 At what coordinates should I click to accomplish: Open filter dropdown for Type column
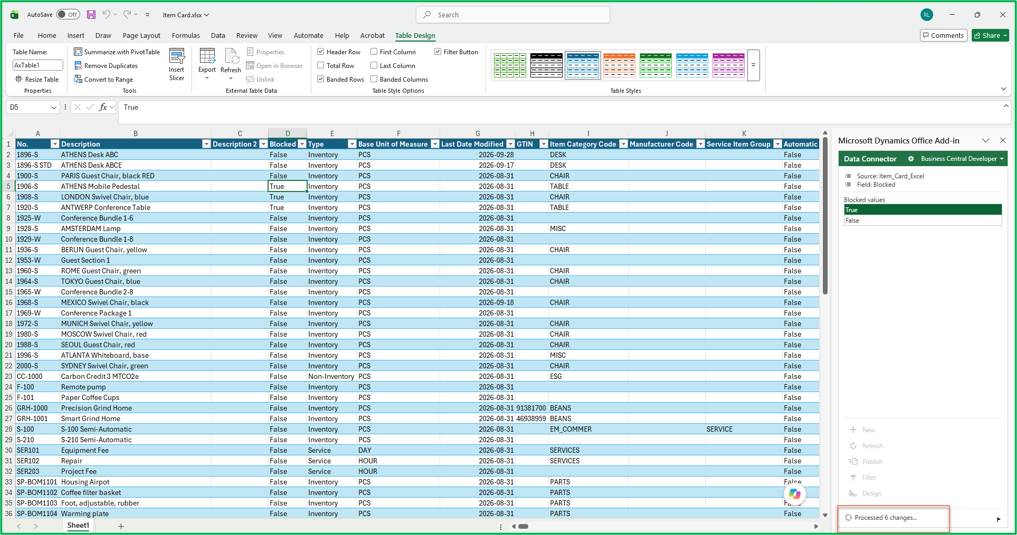(x=352, y=144)
